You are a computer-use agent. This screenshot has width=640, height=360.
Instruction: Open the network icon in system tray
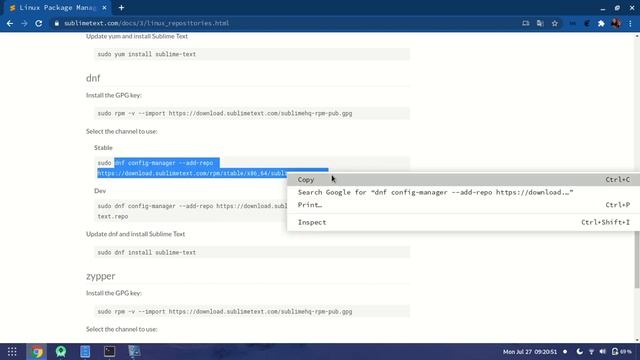click(591, 352)
